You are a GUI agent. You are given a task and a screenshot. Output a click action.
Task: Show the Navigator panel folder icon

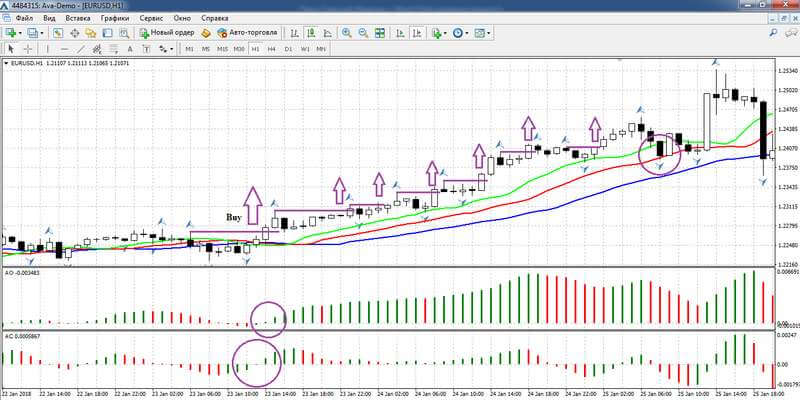tap(91, 33)
